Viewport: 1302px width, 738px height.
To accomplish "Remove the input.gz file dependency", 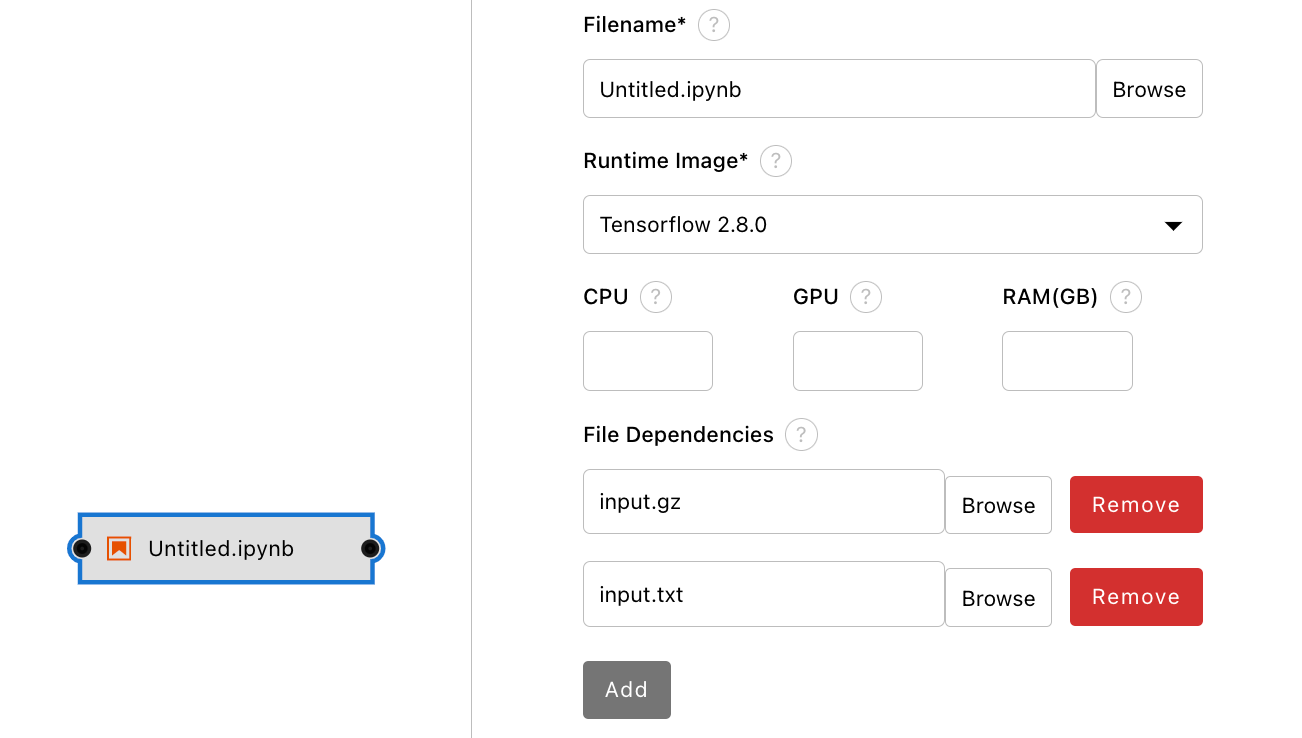I will pos(1136,505).
